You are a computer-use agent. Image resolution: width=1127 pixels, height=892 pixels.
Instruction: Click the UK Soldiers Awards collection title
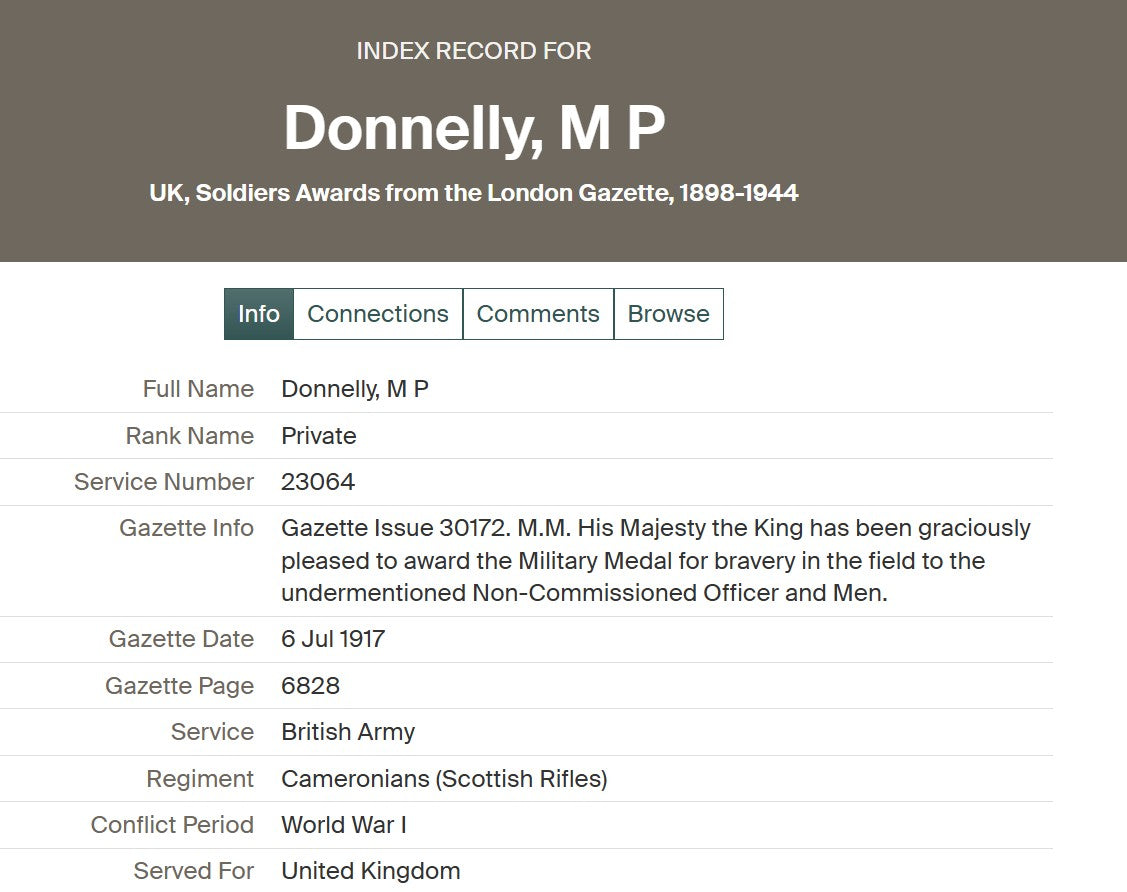(x=474, y=193)
